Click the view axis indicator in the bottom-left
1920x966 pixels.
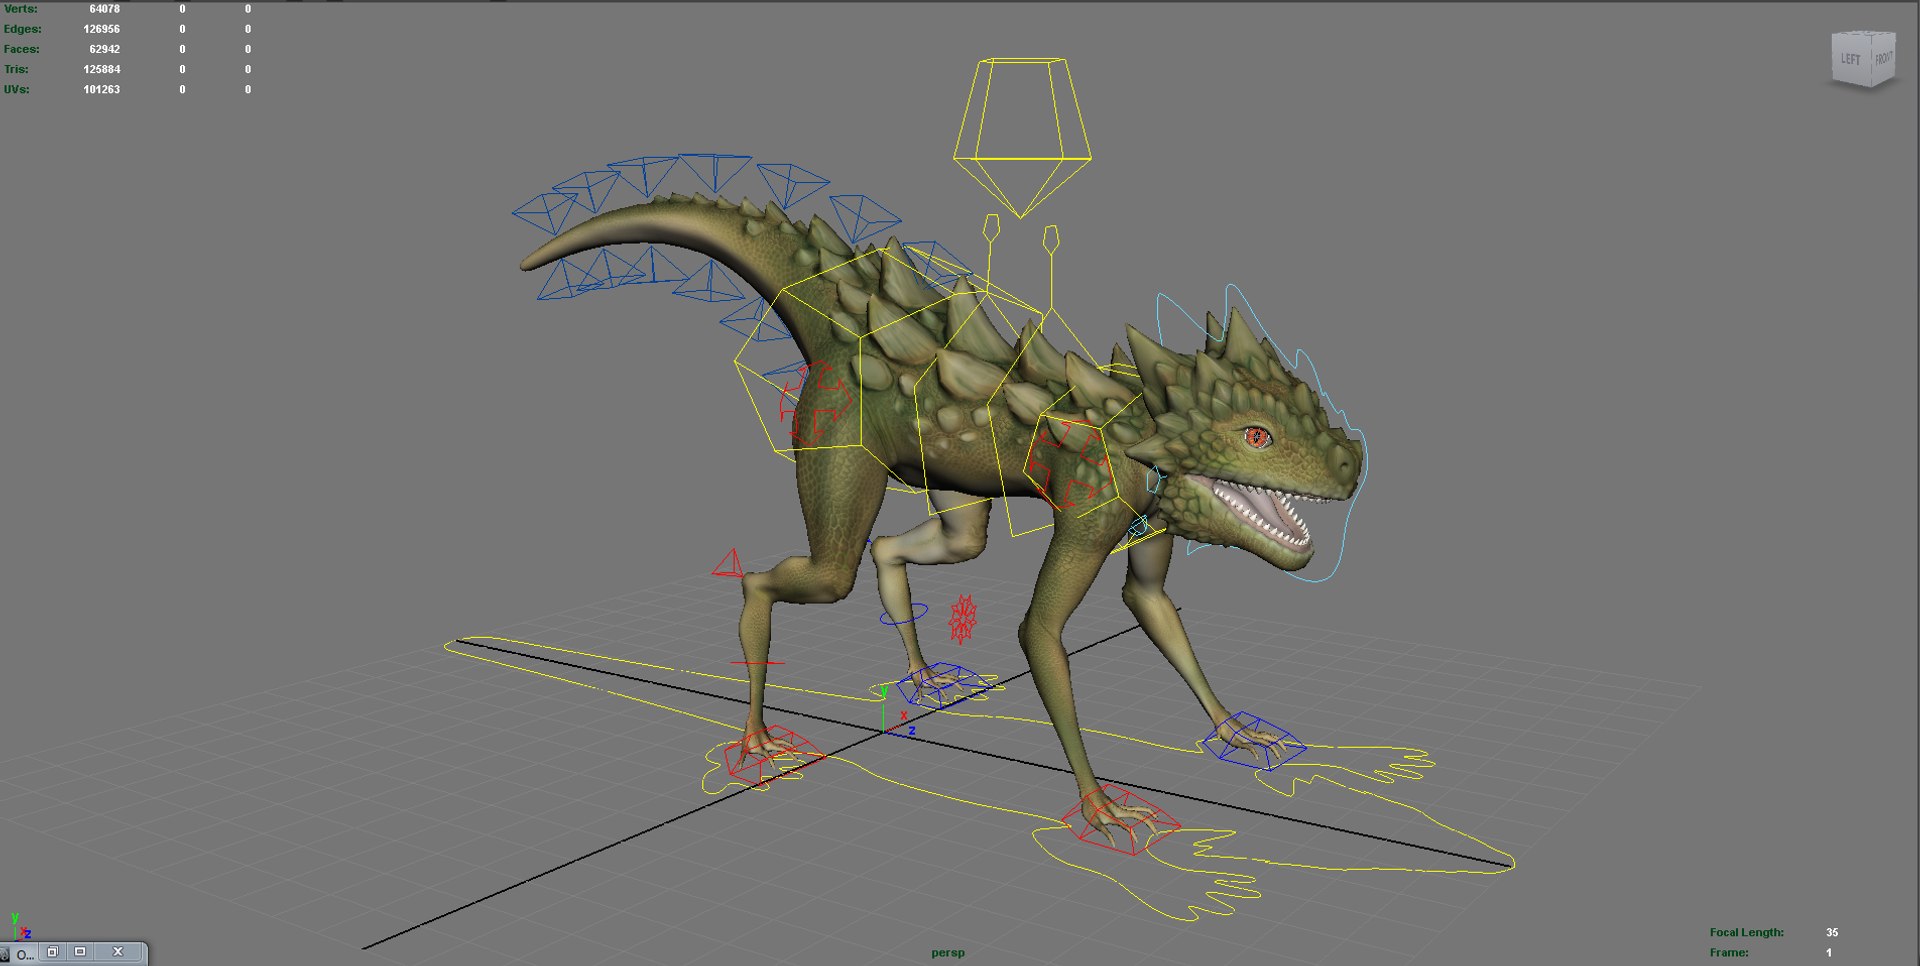(x=20, y=926)
